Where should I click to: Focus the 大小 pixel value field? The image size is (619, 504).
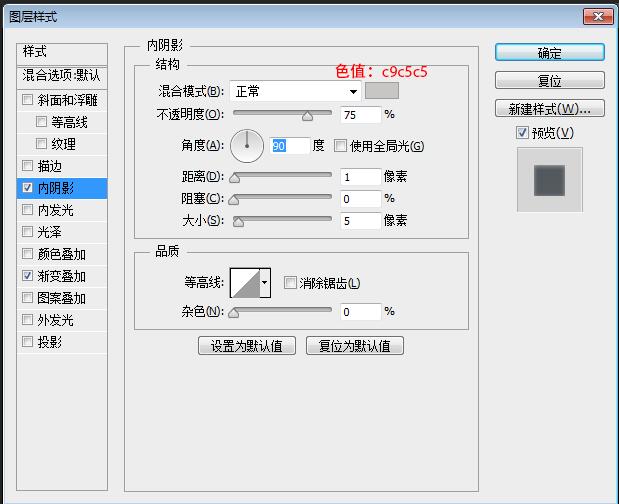point(361,221)
